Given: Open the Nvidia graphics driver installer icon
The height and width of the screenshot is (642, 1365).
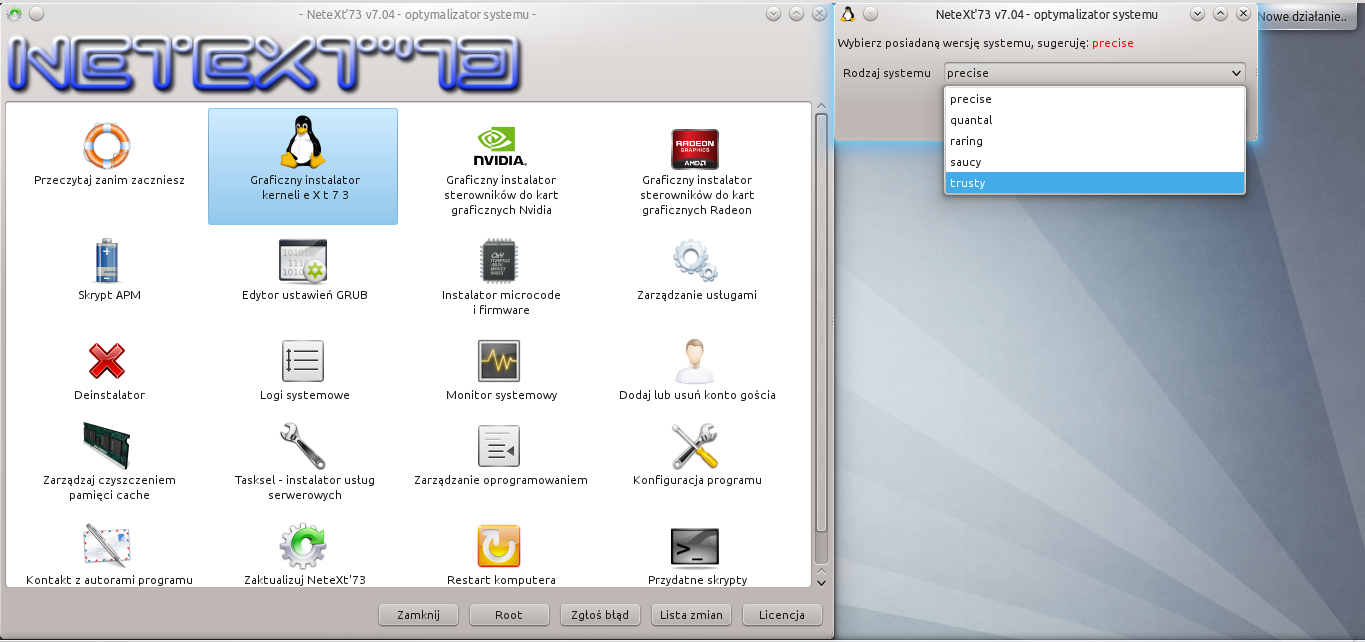Looking at the screenshot, I should pyautogui.click(x=500, y=146).
